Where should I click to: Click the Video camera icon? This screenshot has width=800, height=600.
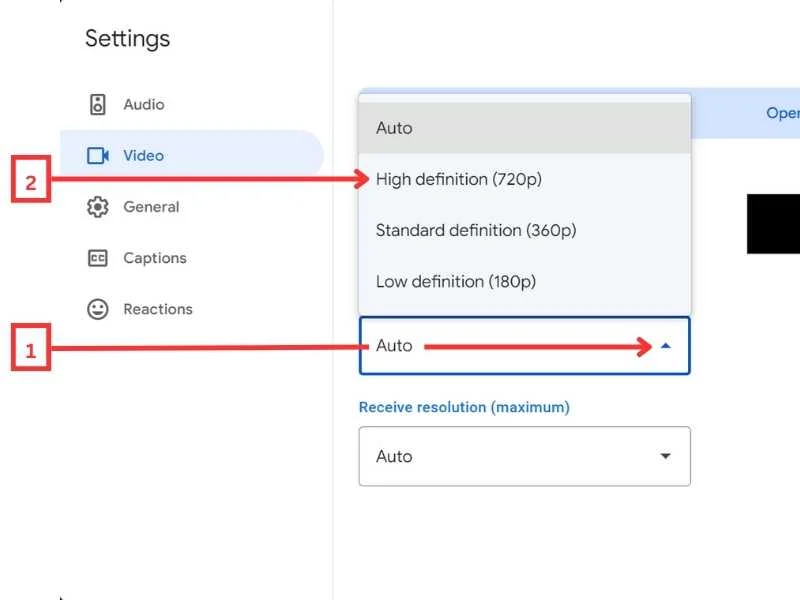click(x=97, y=156)
